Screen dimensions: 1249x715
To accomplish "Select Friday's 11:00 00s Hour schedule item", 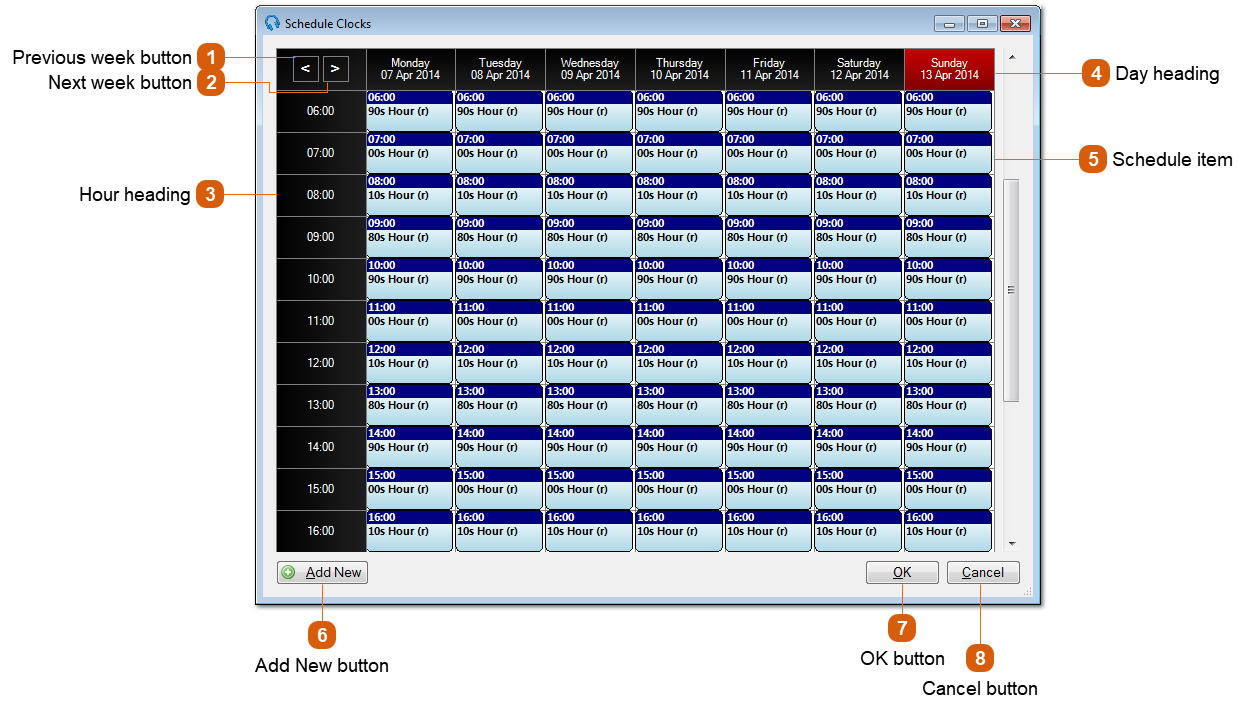I will tap(767, 320).
